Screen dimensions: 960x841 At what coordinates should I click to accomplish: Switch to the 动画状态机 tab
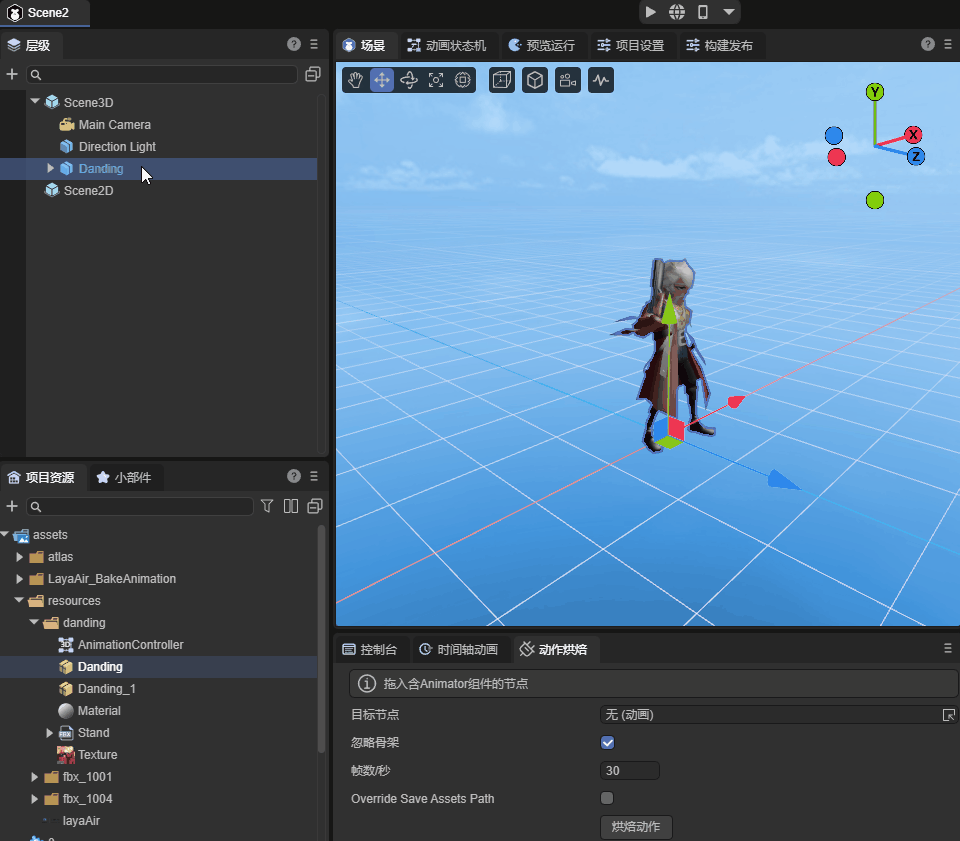coord(446,45)
